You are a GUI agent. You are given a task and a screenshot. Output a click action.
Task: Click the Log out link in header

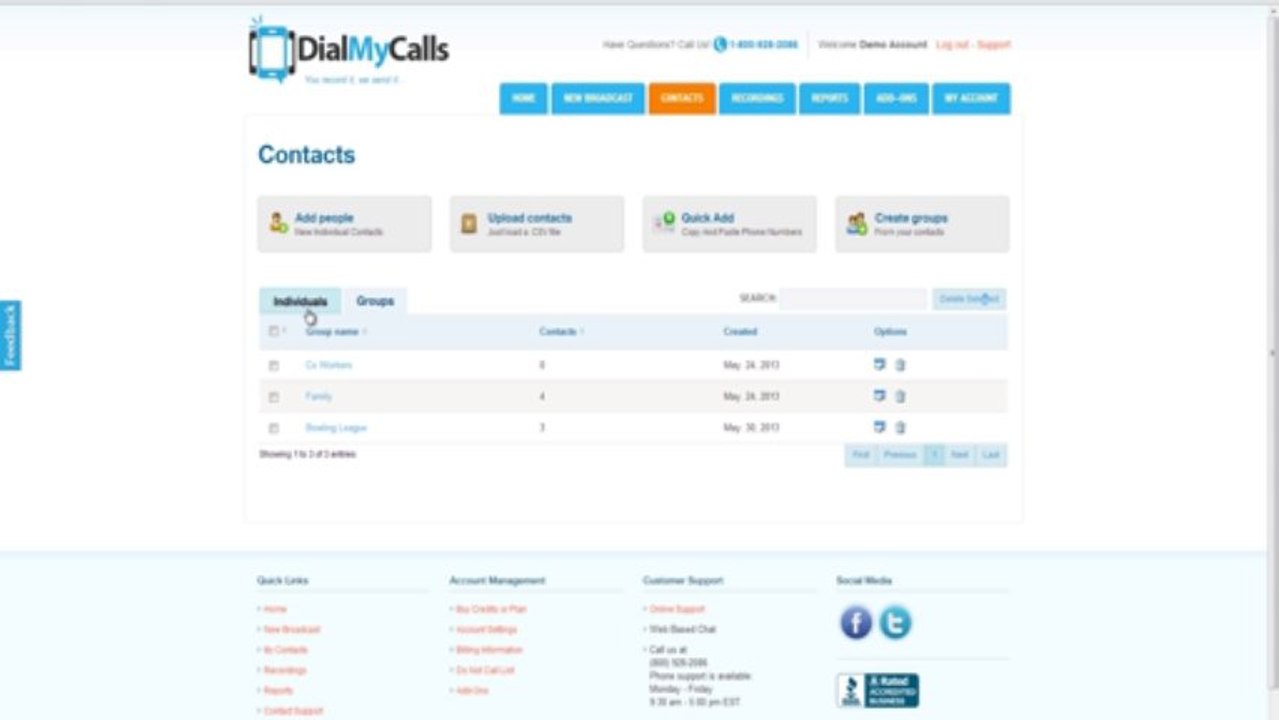[x=952, y=45]
